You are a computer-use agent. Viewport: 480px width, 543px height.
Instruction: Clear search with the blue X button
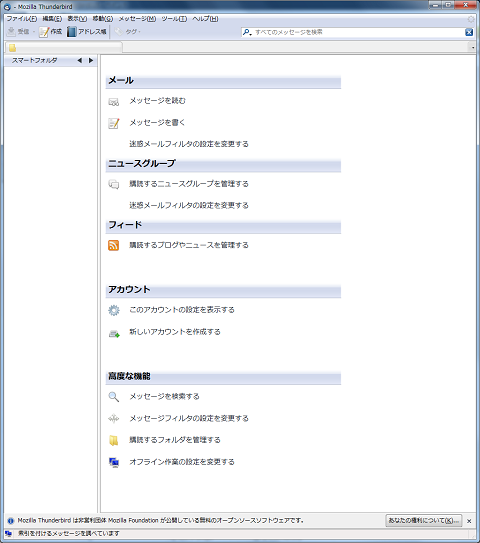pyautogui.click(x=469, y=32)
